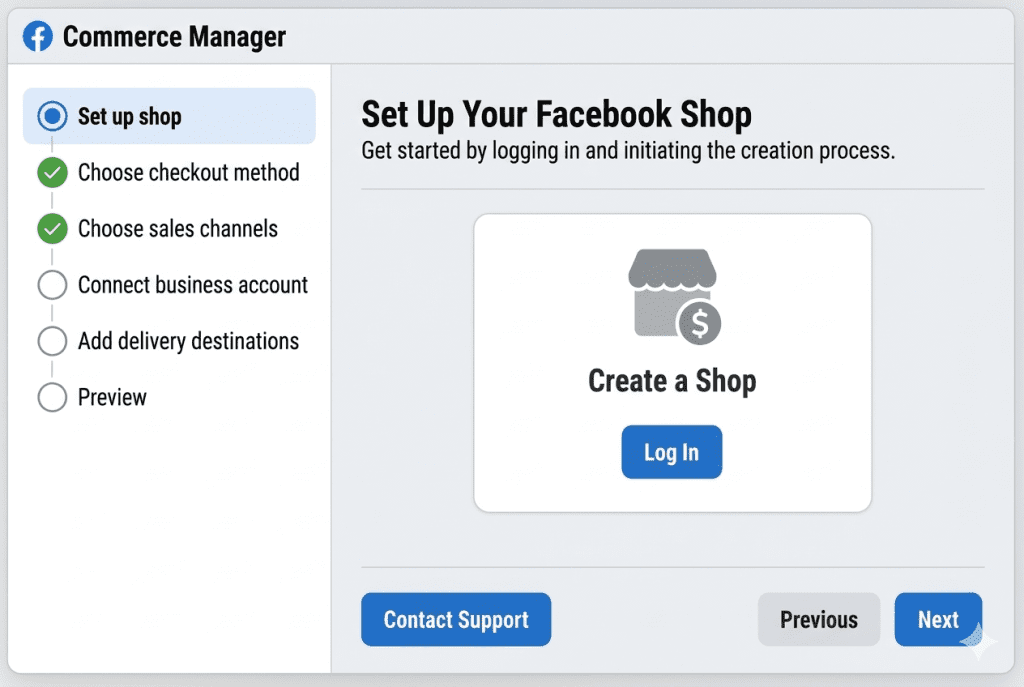The height and width of the screenshot is (687, 1024).
Task: Click the 'Get started by logging in' subtitle
Action: [628, 151]
